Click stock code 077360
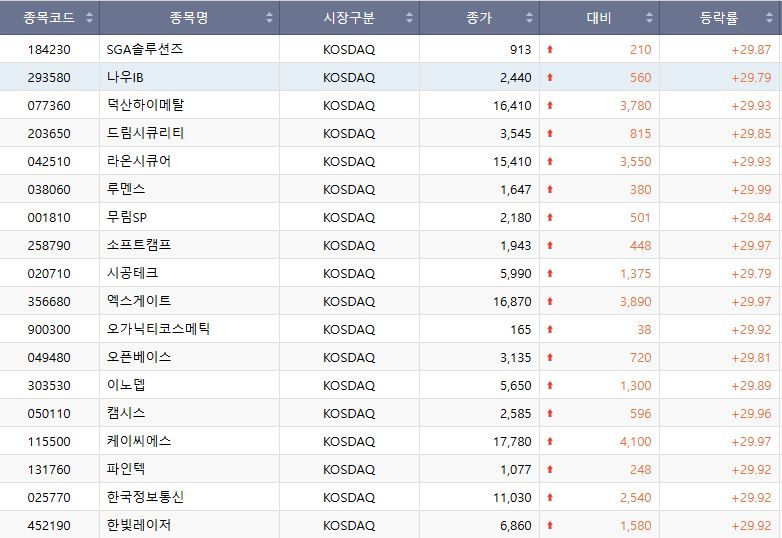This screenshot has width=782, height=538. tap(49, 105)
